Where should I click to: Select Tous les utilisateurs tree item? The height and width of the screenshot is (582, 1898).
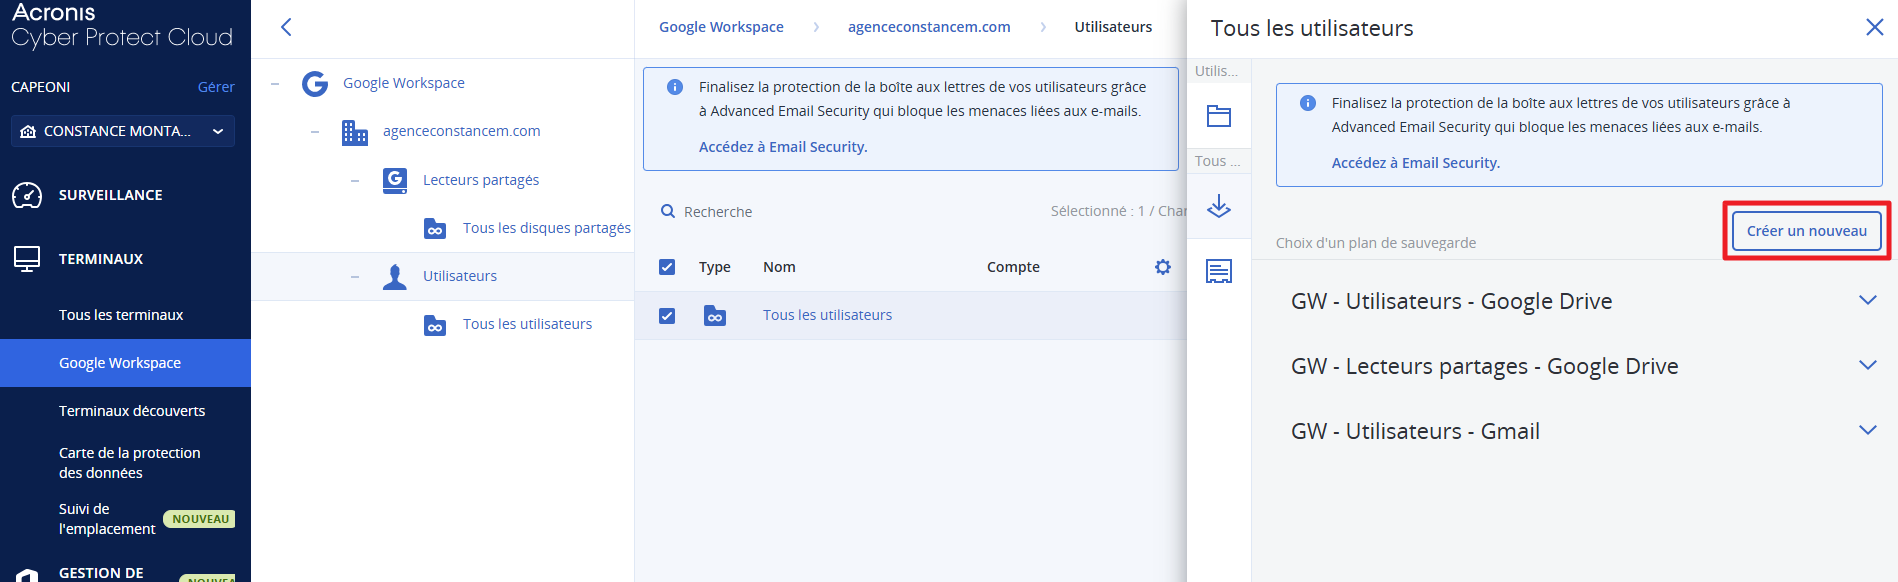coord(527,324)
